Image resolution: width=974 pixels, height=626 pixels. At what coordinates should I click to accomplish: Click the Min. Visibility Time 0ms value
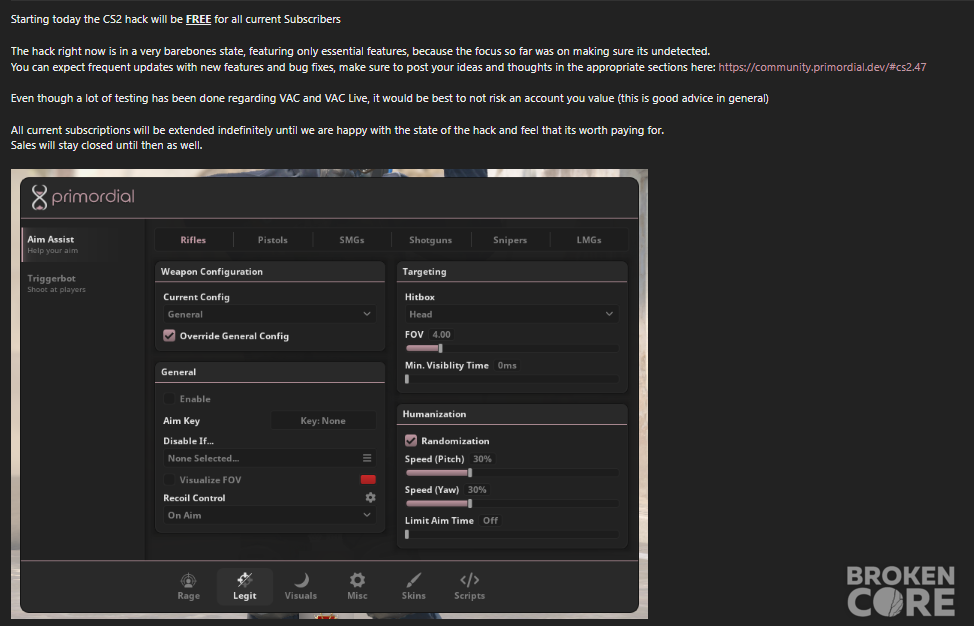coord(507,365)
